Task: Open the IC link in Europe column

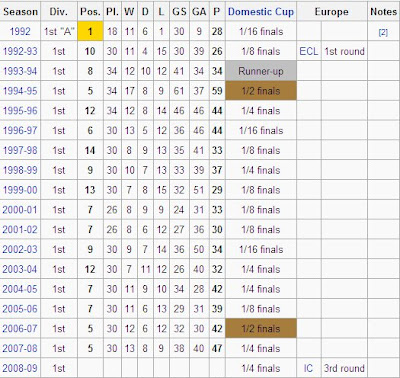Action: (308, 368)
